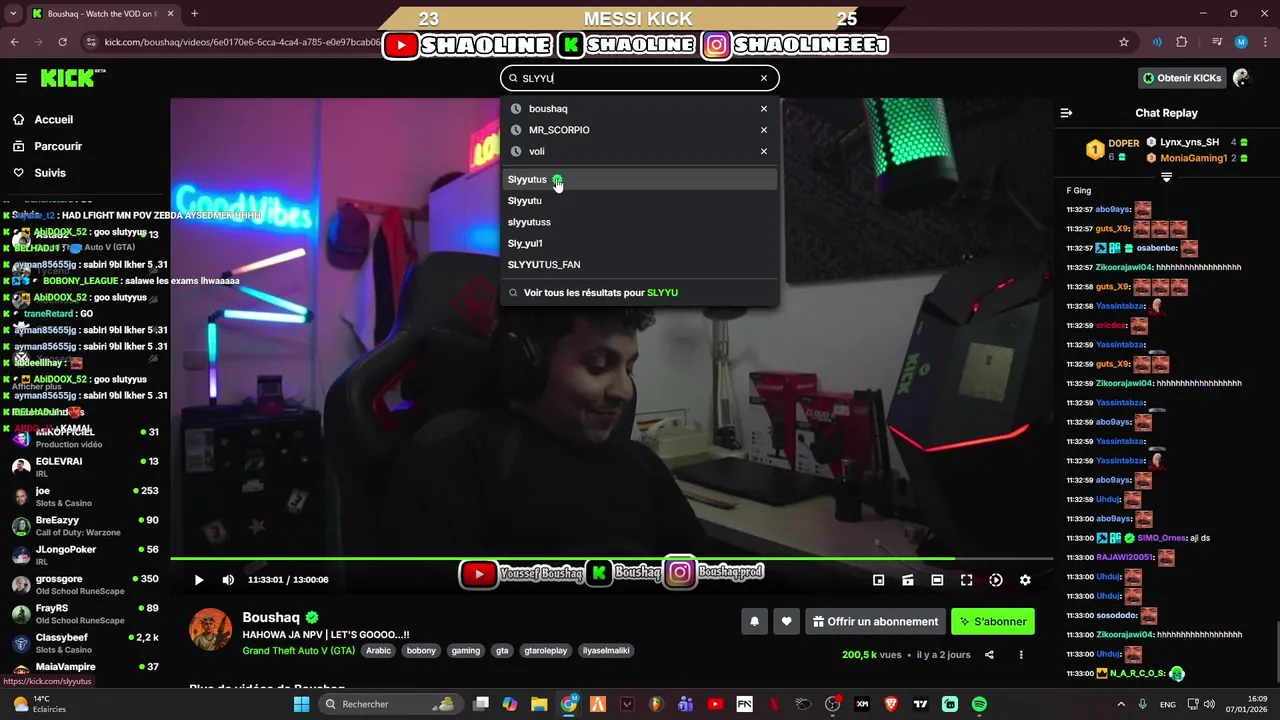Open Chrome tab search chevron
Viewport: 1280px width, 720px height.
click(x=14, y=14)
